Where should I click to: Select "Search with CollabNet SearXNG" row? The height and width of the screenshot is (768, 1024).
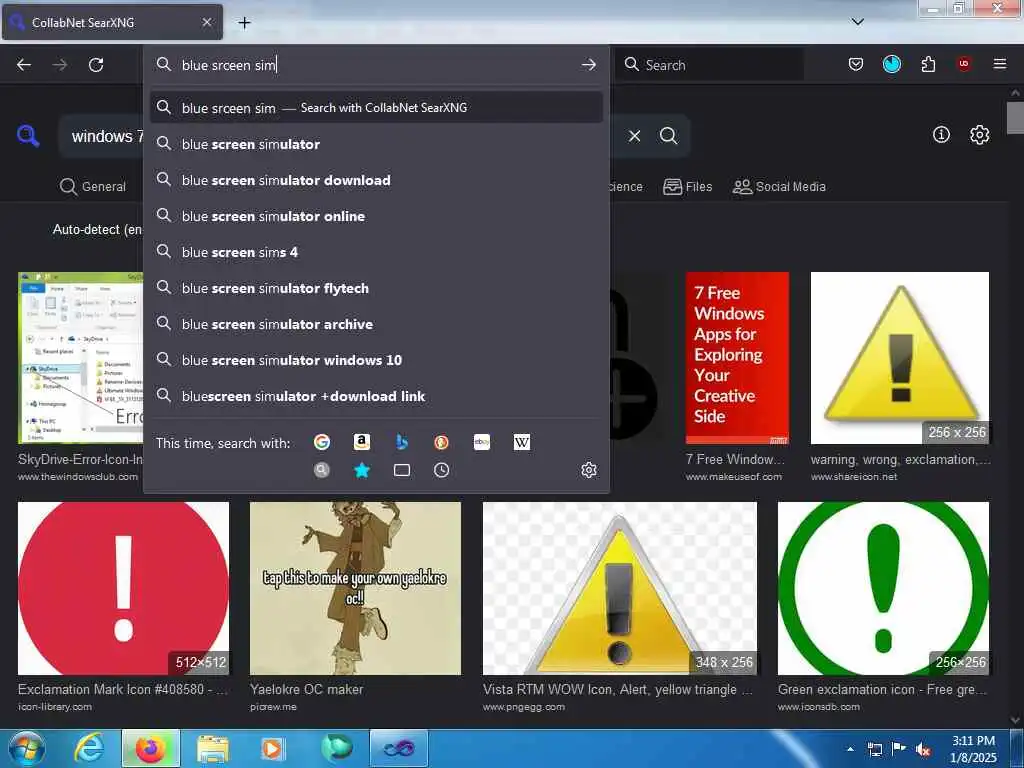coord(376,108)
